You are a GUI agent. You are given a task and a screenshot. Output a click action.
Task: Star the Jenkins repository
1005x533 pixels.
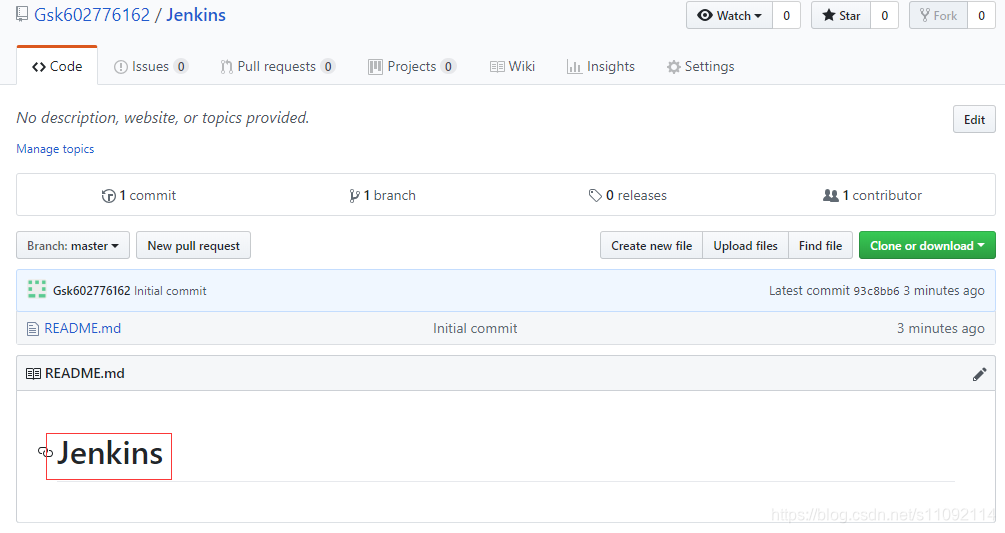[841, 15]
